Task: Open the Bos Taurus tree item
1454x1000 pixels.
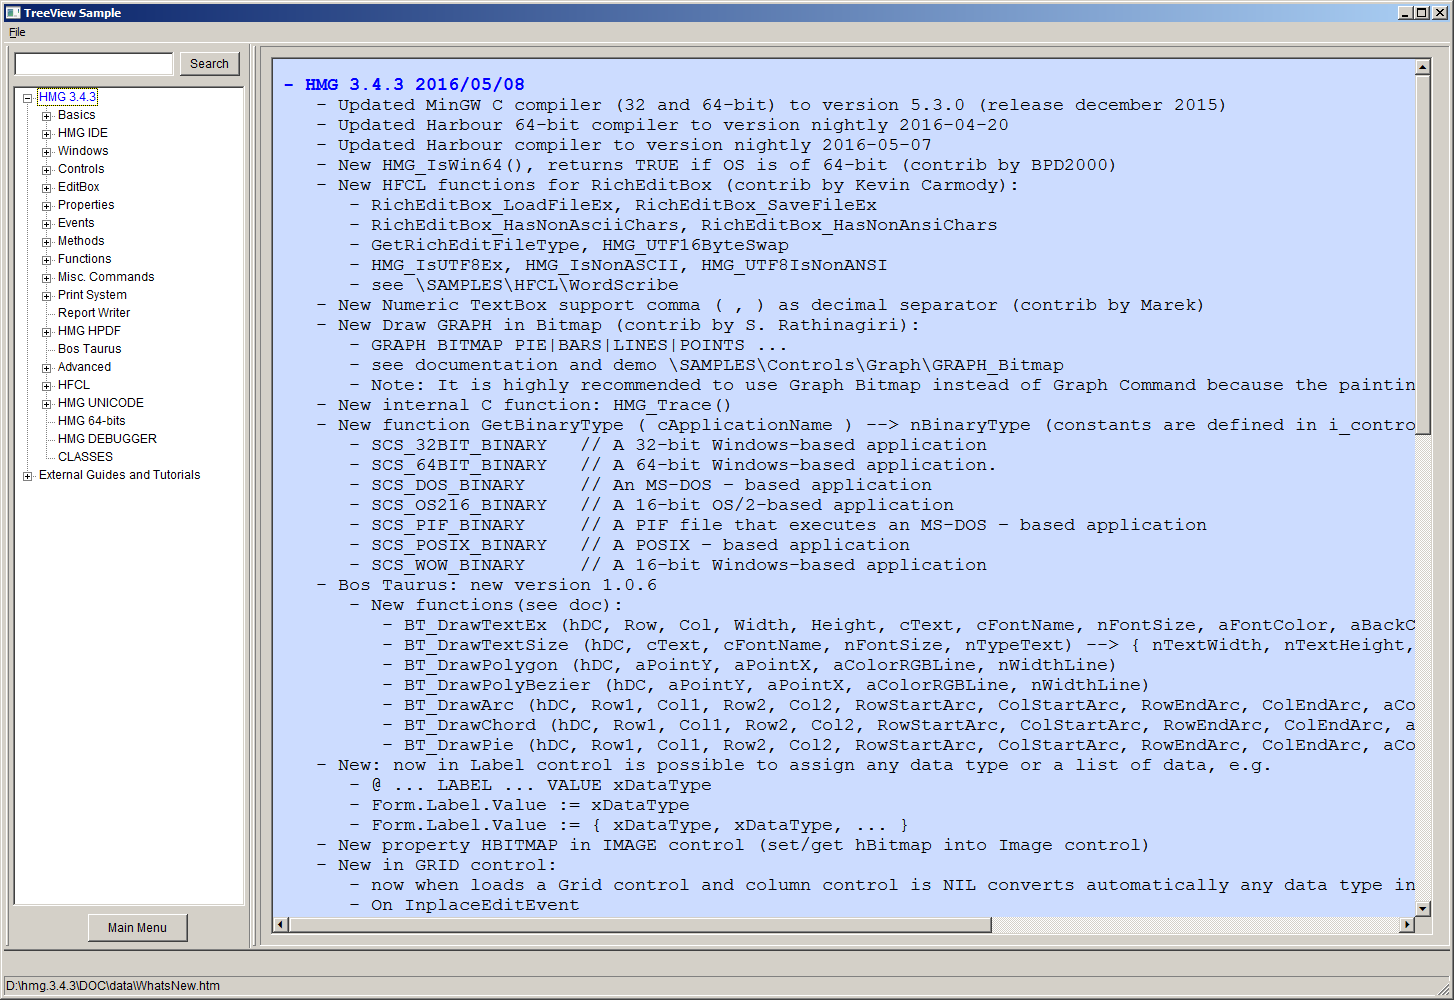Action: coord(90,349)
